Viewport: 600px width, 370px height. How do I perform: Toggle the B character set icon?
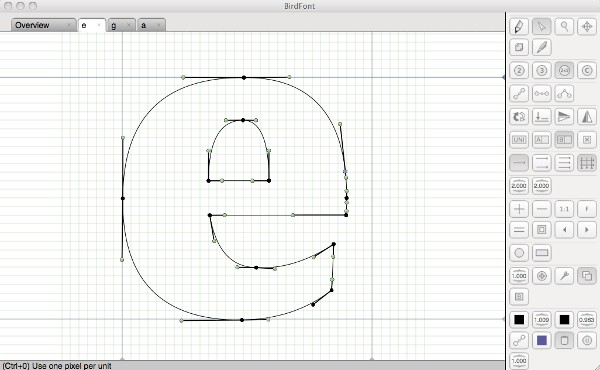(x=564, y=140)
